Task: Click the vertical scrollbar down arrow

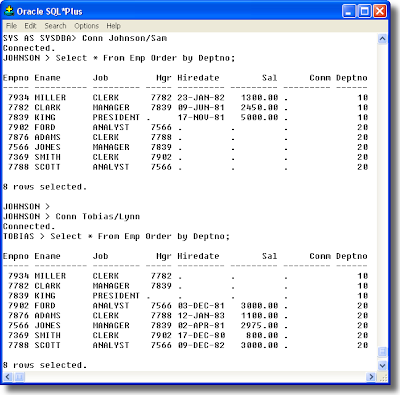Action: point(382,365)
